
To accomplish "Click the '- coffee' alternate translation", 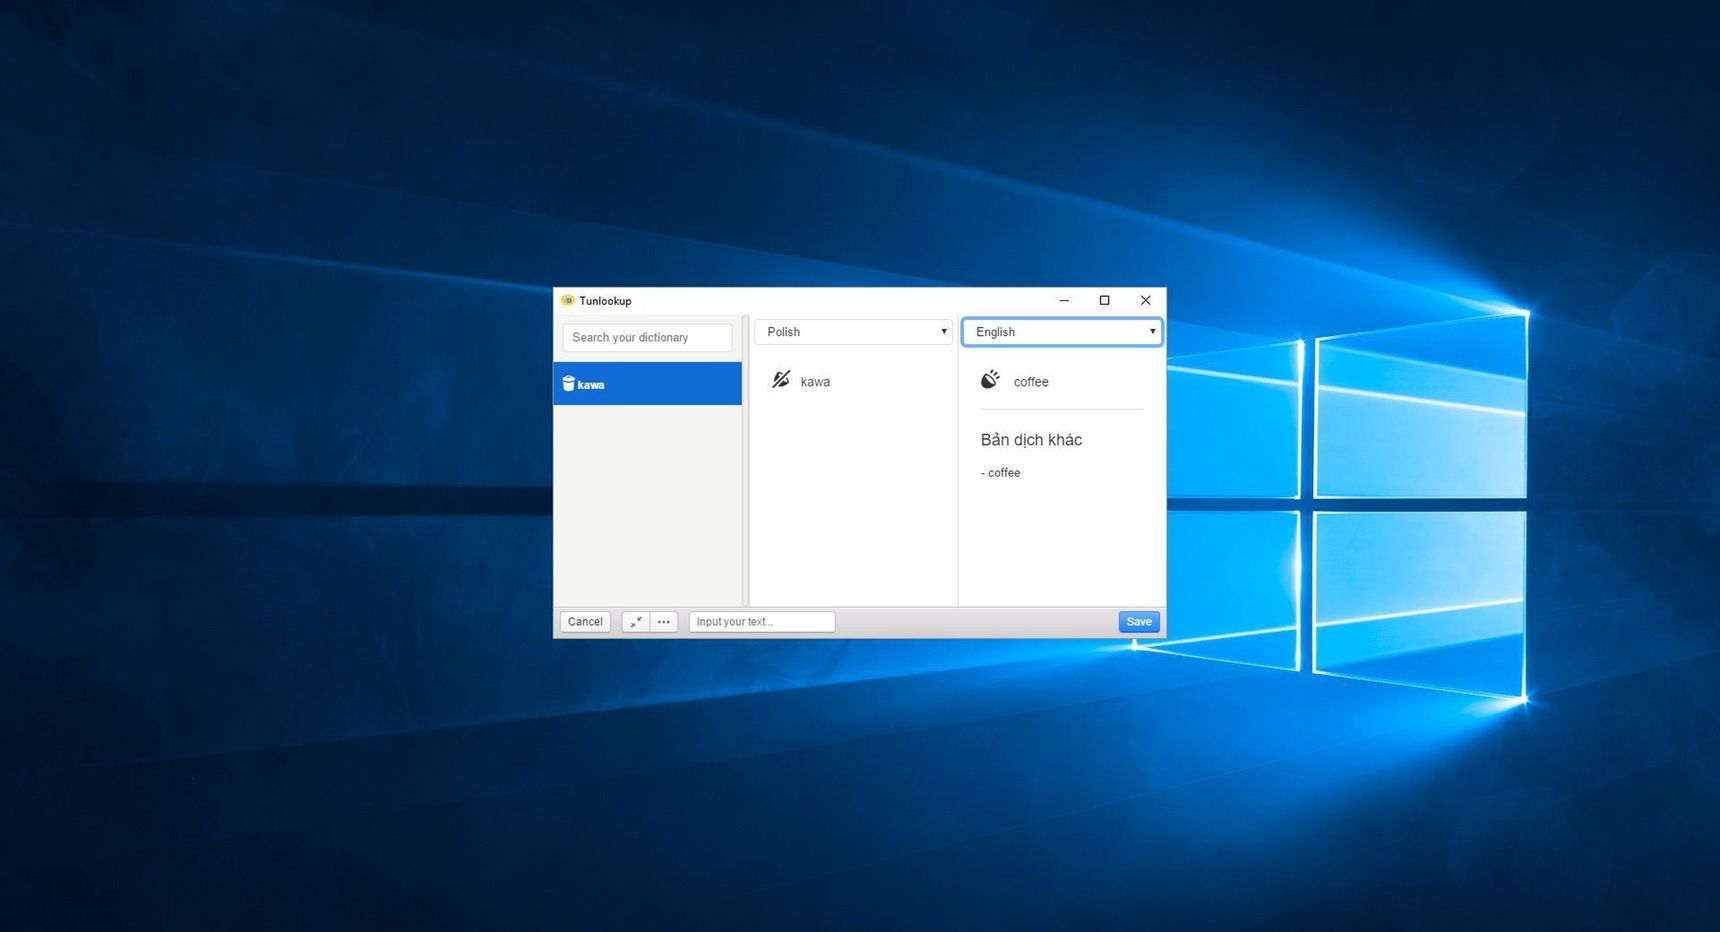I will coord(1001,473).
